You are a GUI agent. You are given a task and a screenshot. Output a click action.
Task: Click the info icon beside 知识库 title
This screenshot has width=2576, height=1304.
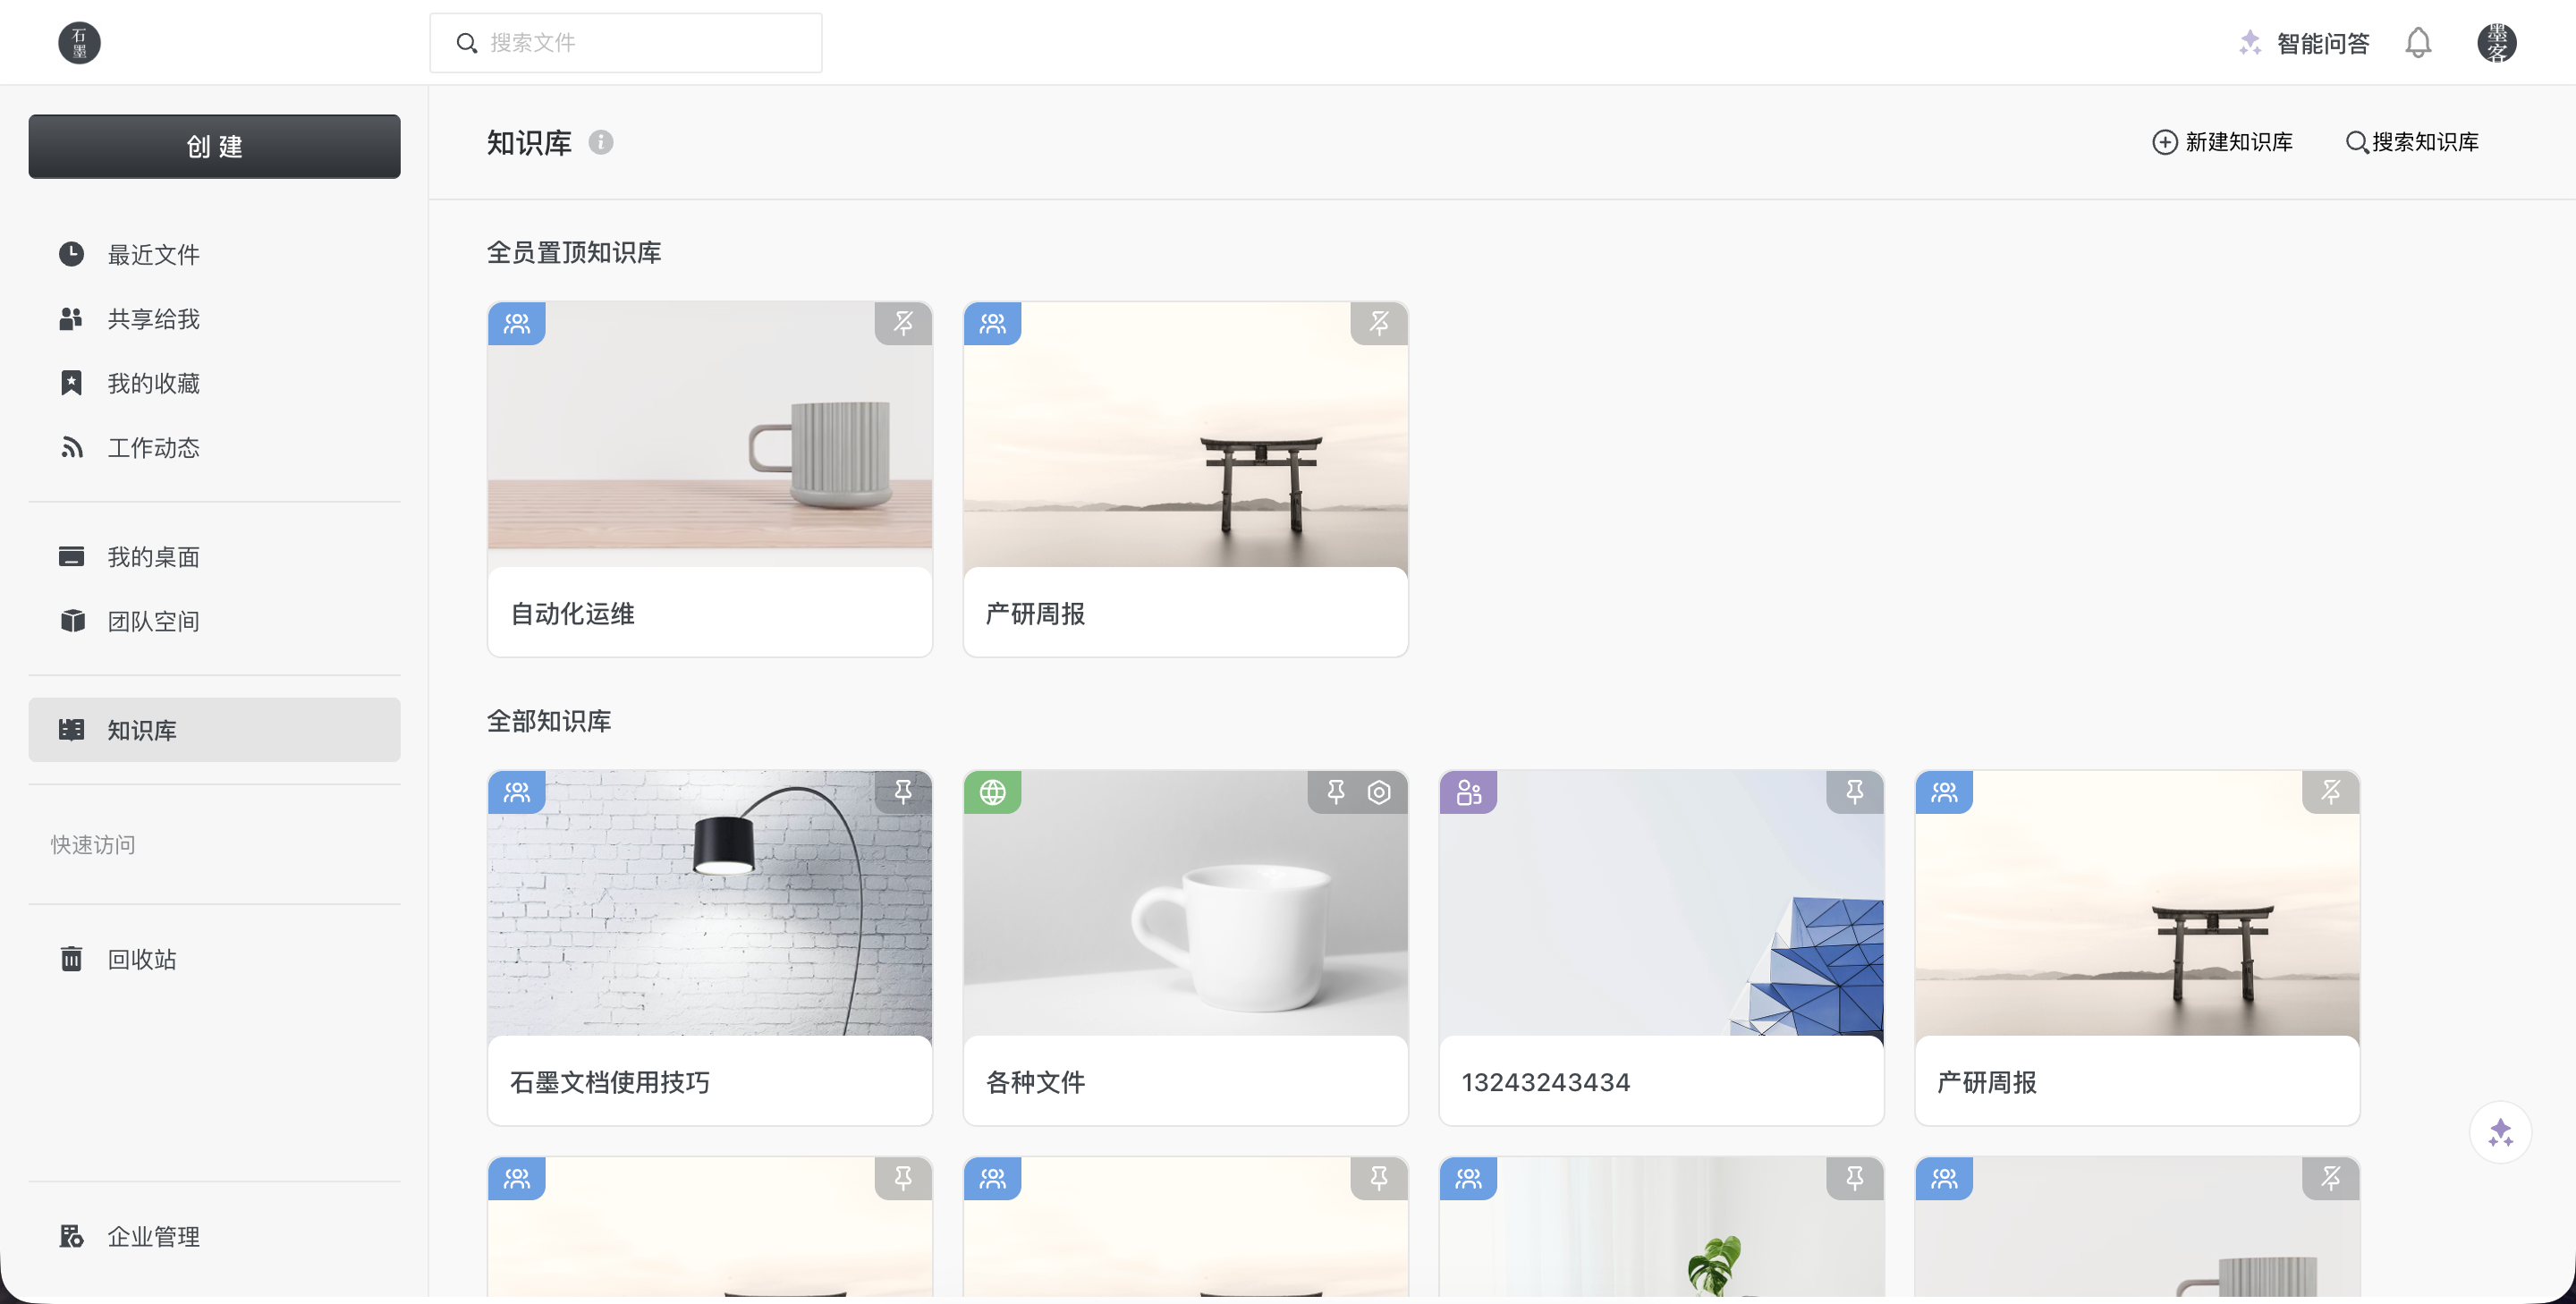click(x=601, y=142)
